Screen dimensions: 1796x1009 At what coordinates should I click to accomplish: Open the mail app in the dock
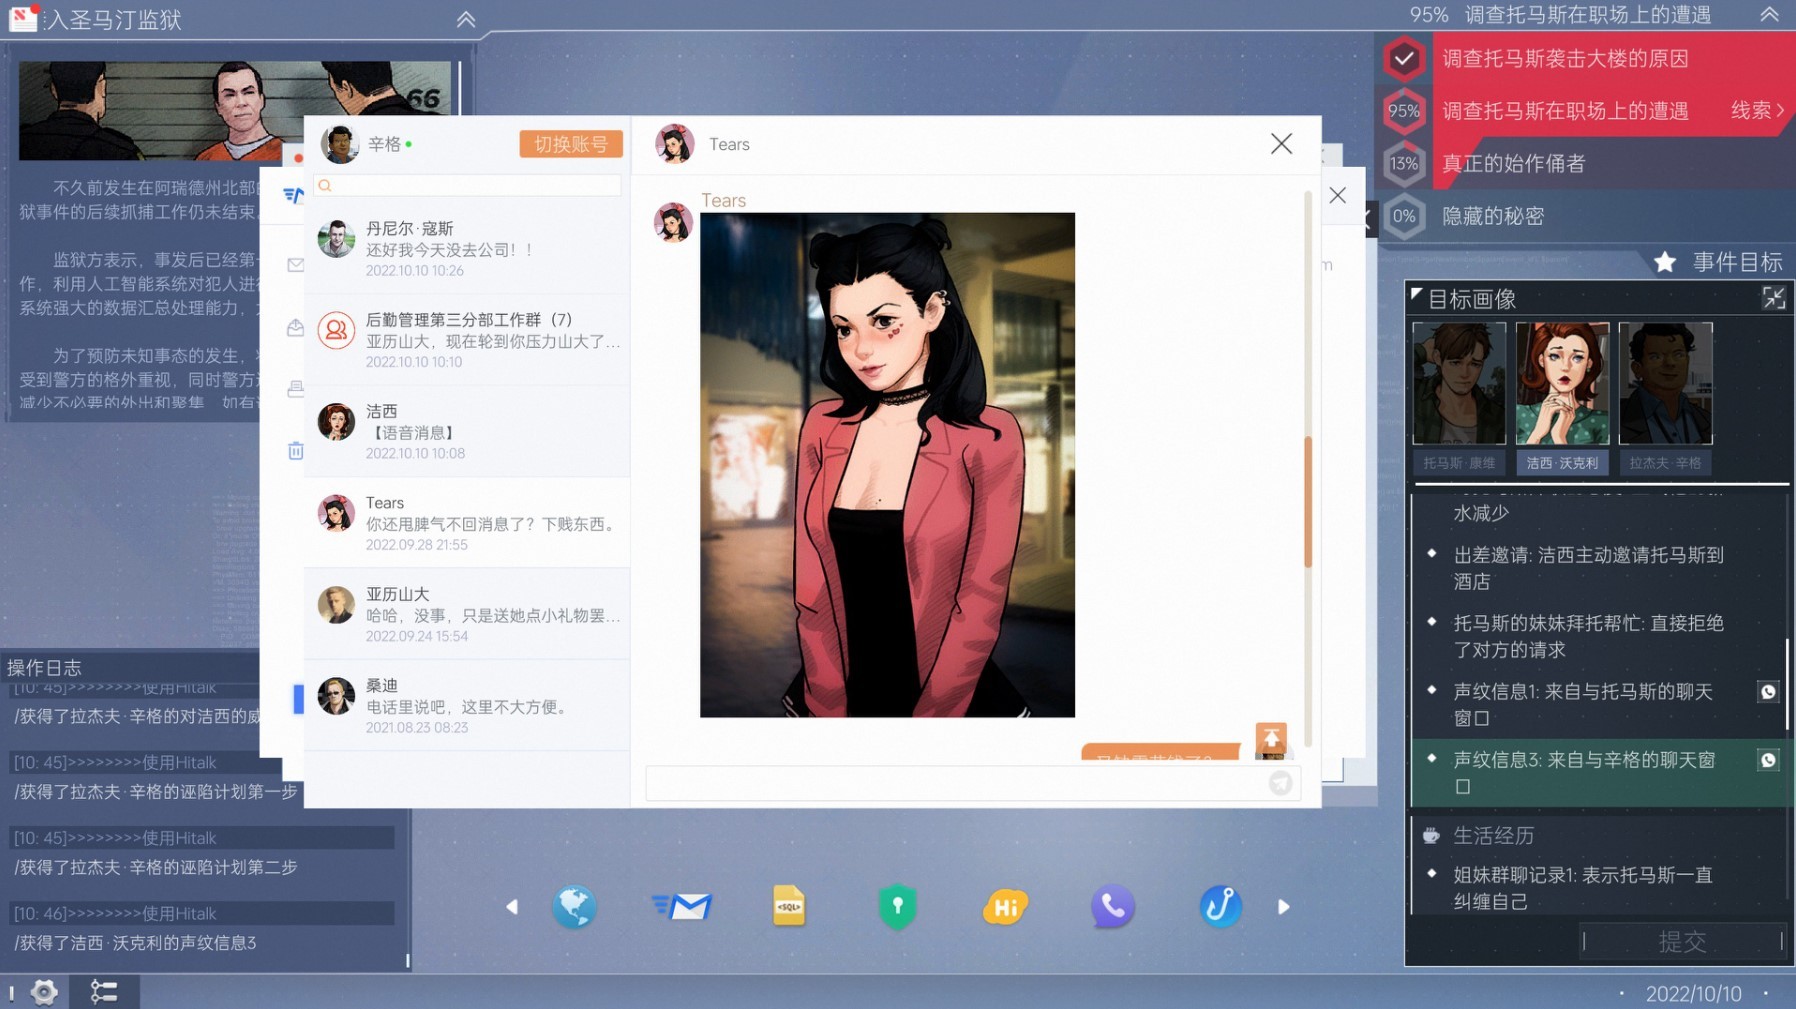(x=682, y=907)
